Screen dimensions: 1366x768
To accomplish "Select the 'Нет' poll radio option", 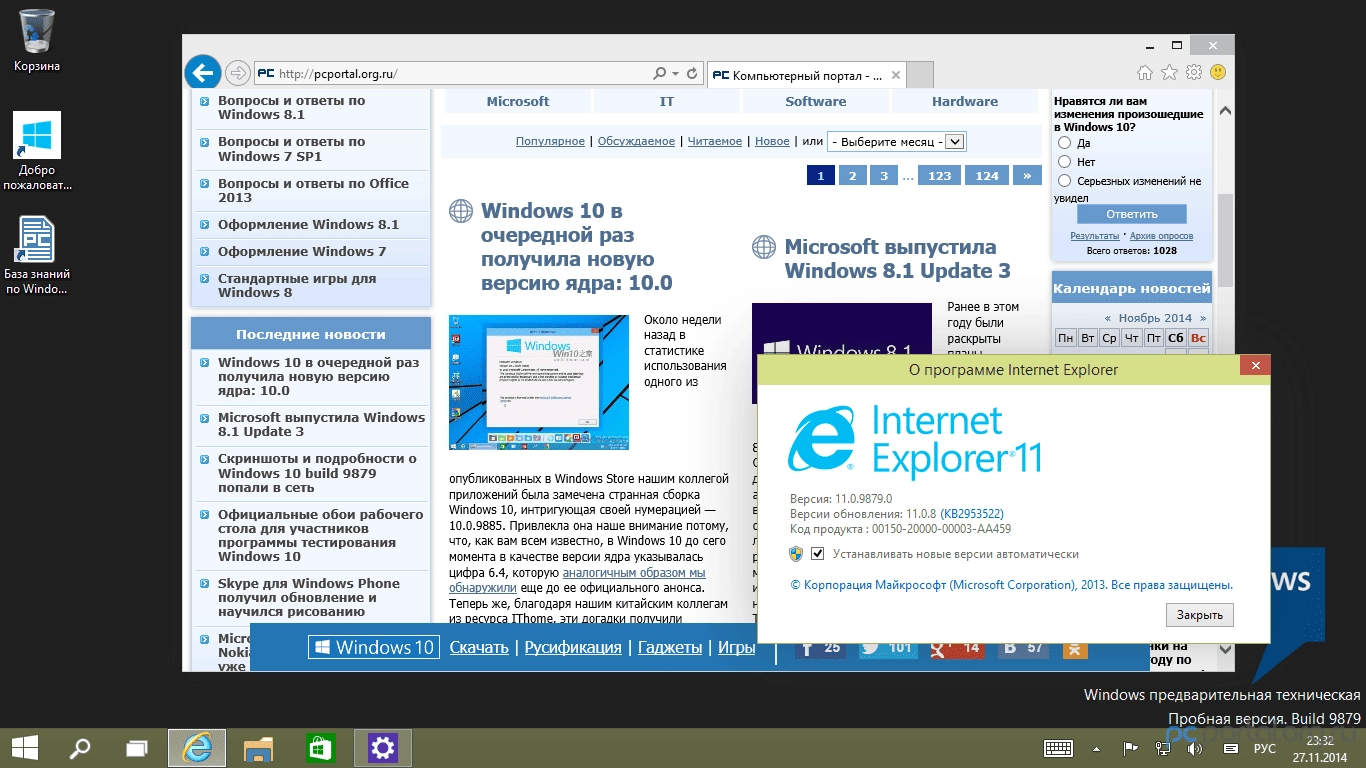I will [x=1064, y=161].
